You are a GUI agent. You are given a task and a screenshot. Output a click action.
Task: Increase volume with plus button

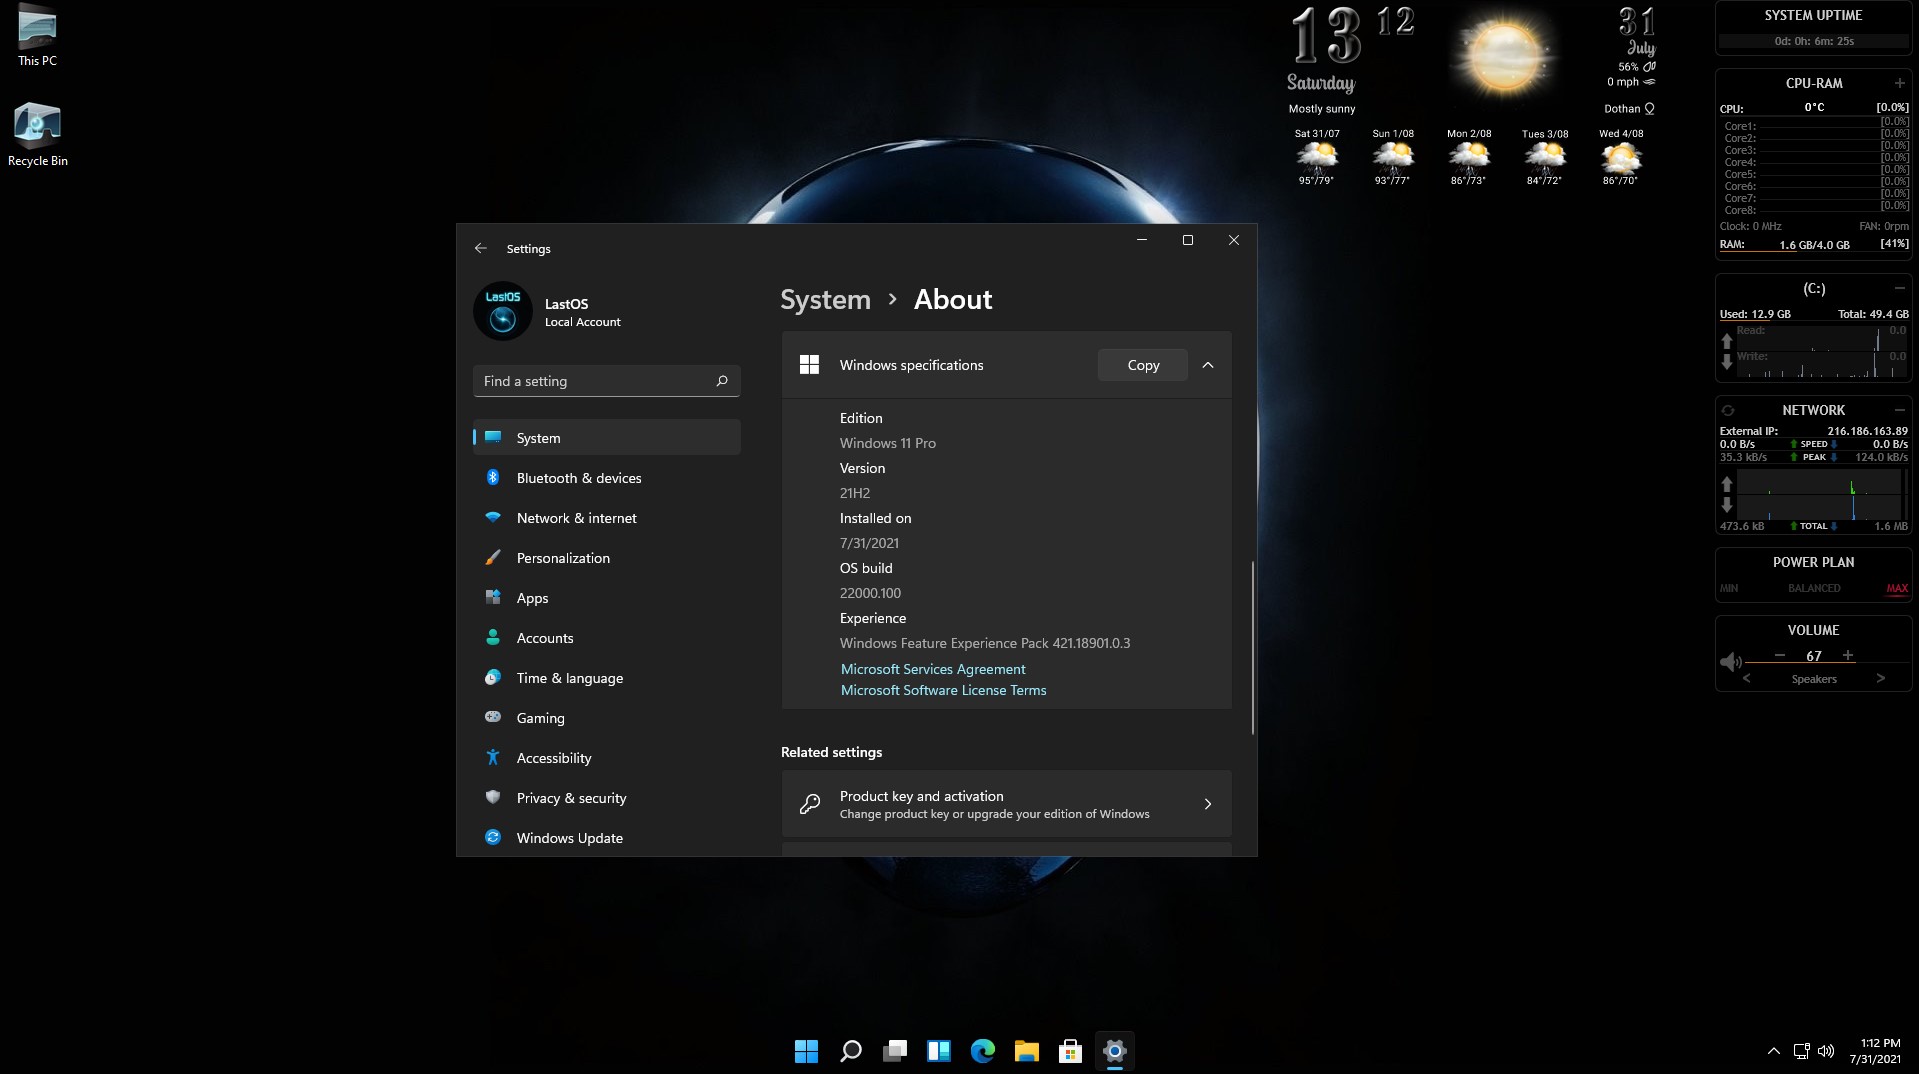click(x=1848, y=655)
